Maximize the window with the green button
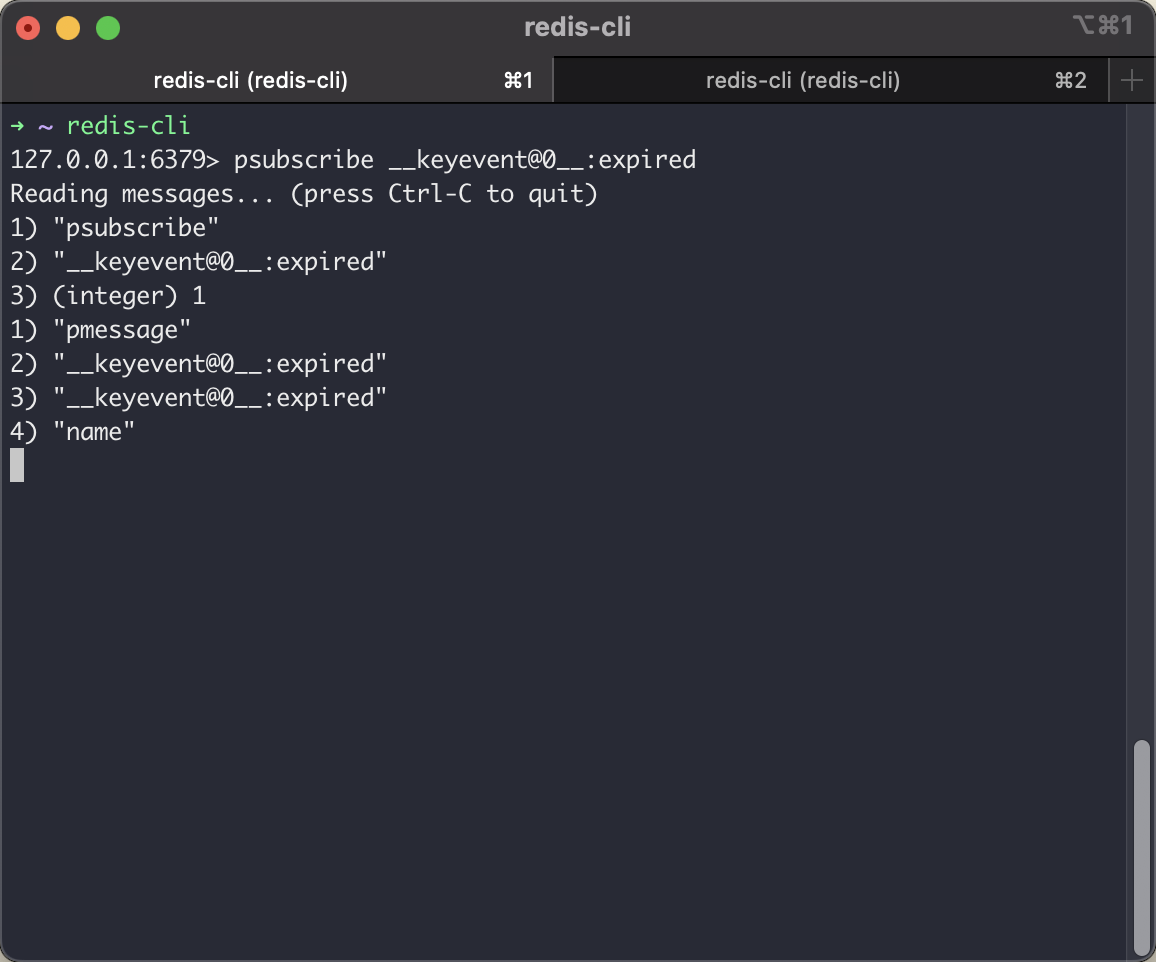 tap(108, 28)
